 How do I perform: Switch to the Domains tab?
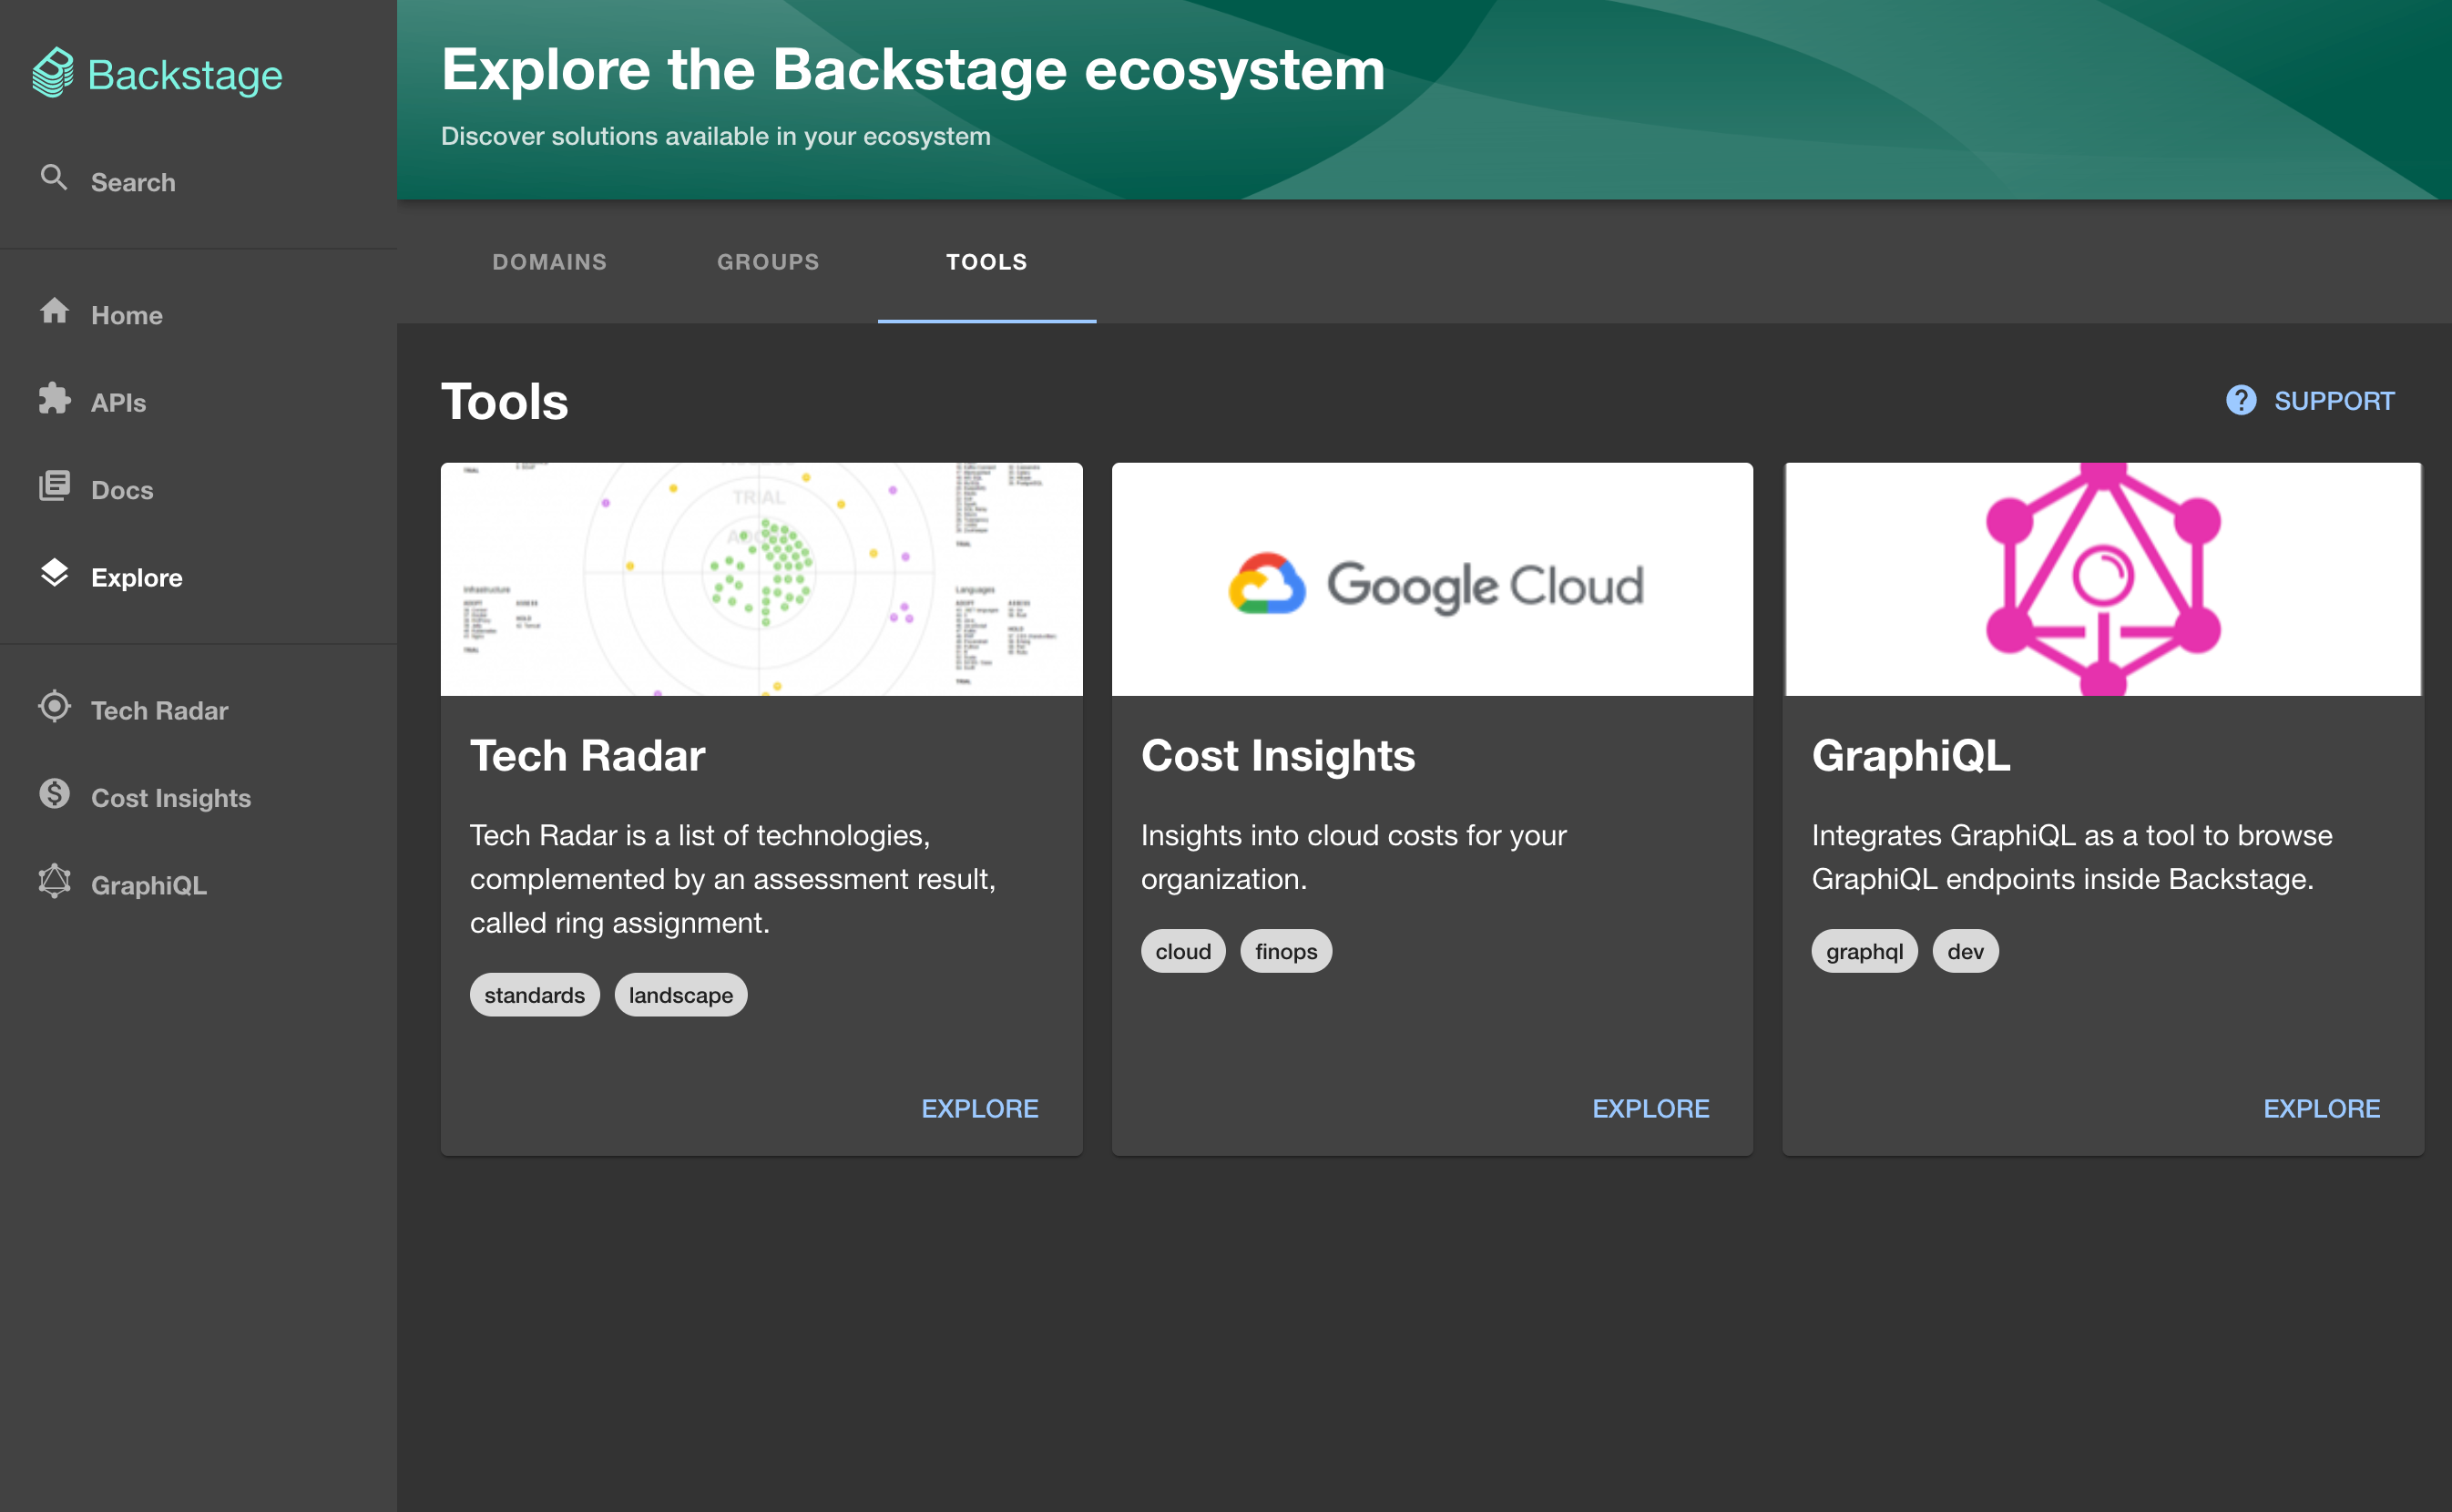(x=550, y=261)
